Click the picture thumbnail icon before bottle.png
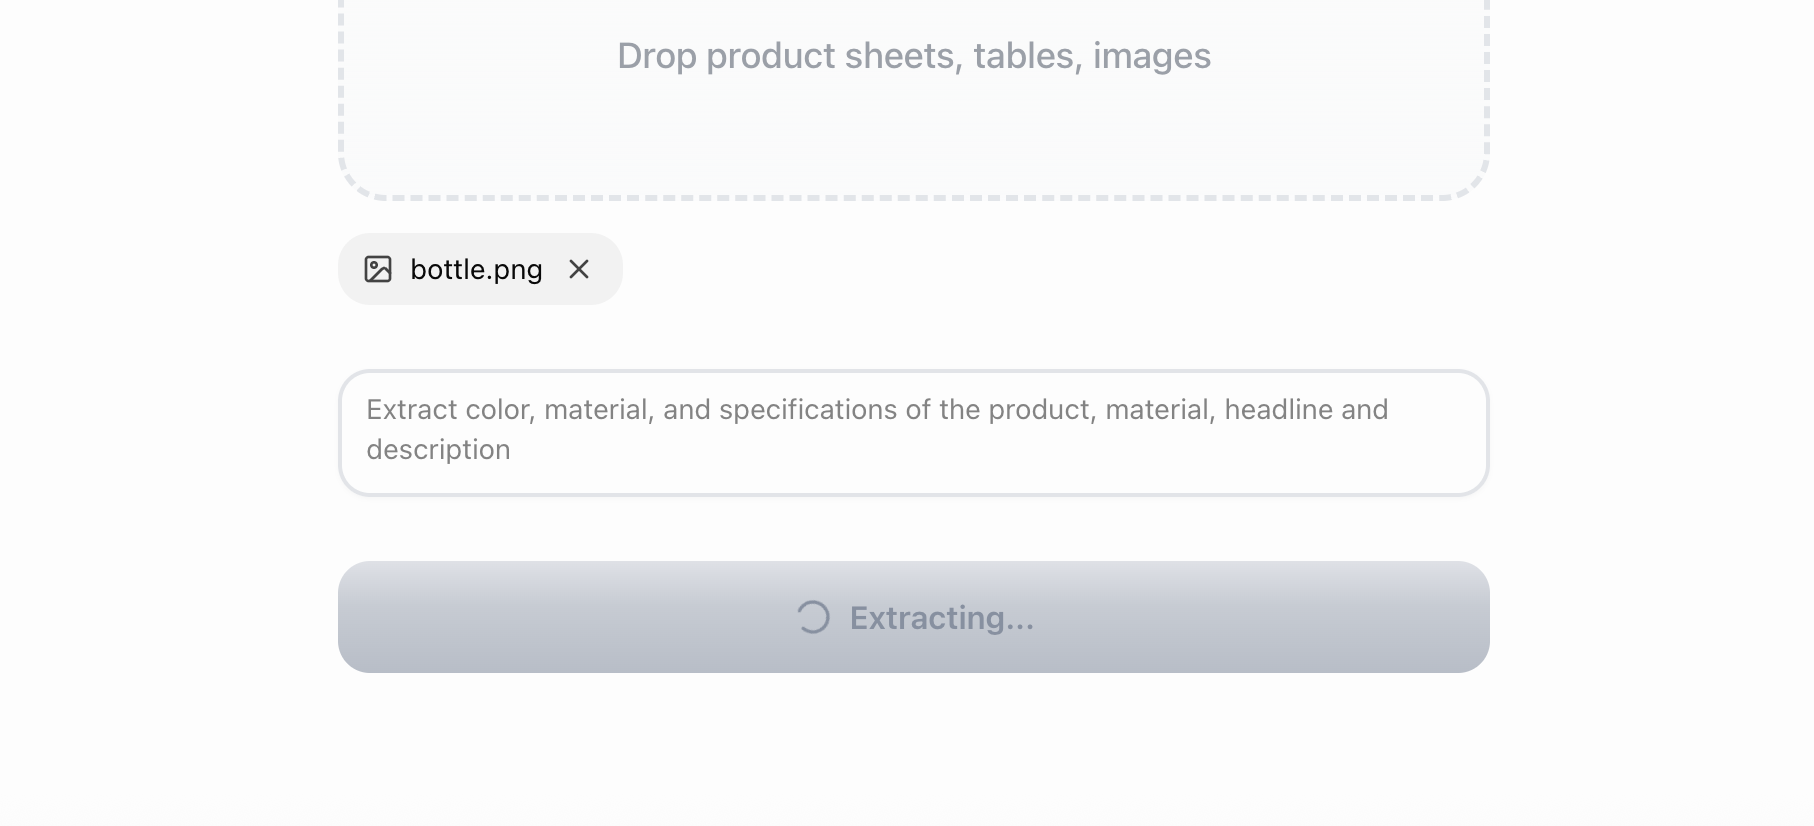Image resolution: width=1814 pixels, height=826 pixels. coord(378,269)
